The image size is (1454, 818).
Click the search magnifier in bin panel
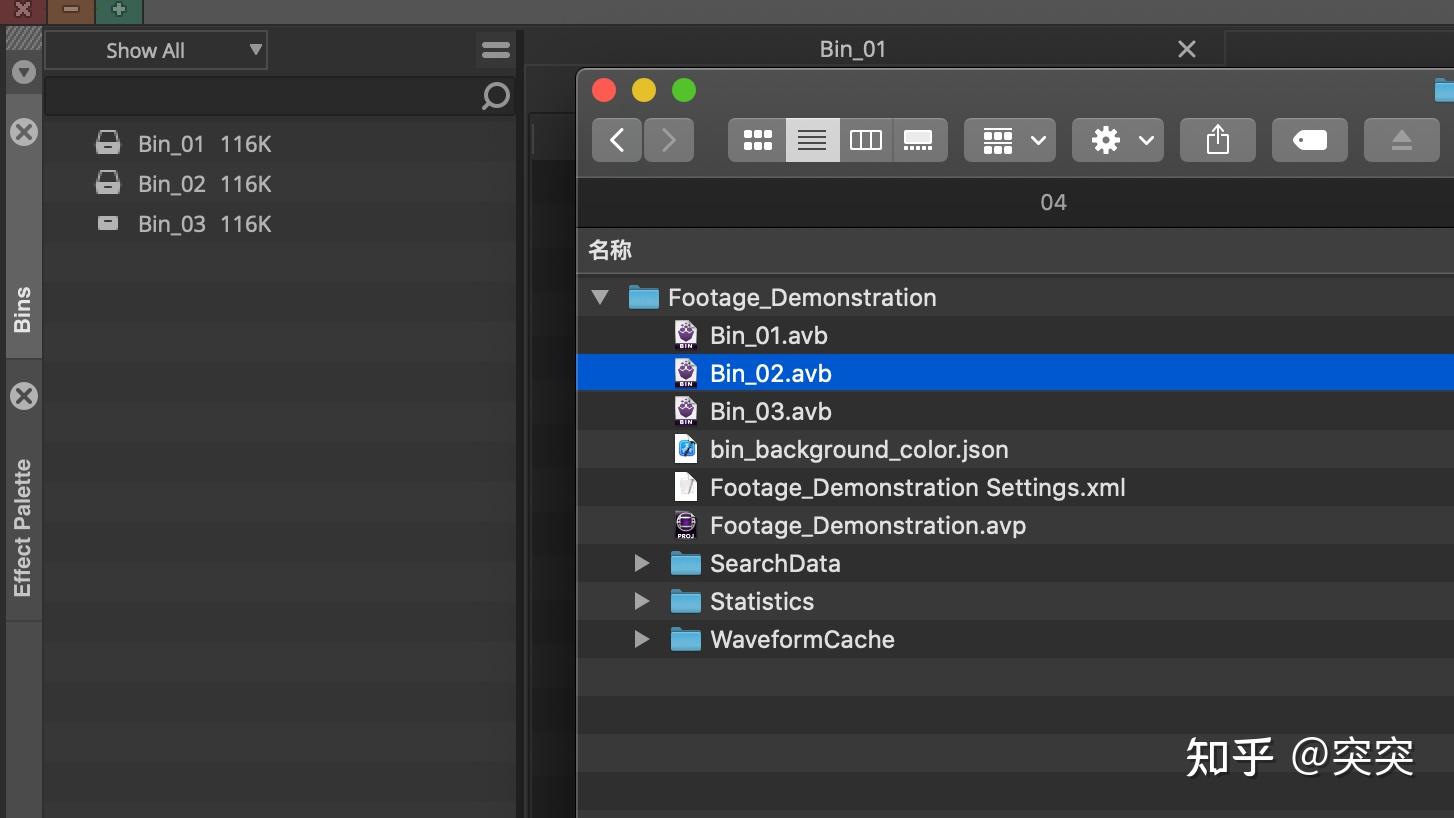pos(495,96)
